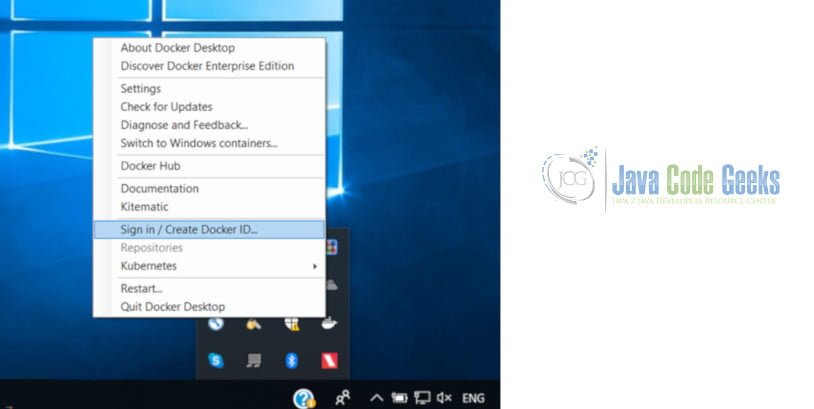Click the Bluetooth tray icon

pyautogui.click(x=292, y=360)
